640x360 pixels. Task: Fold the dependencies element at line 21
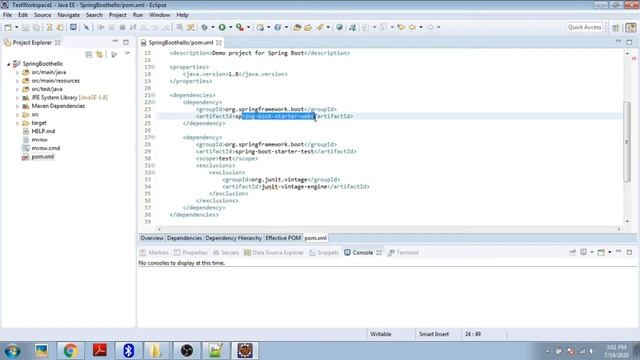coord(153,95)
